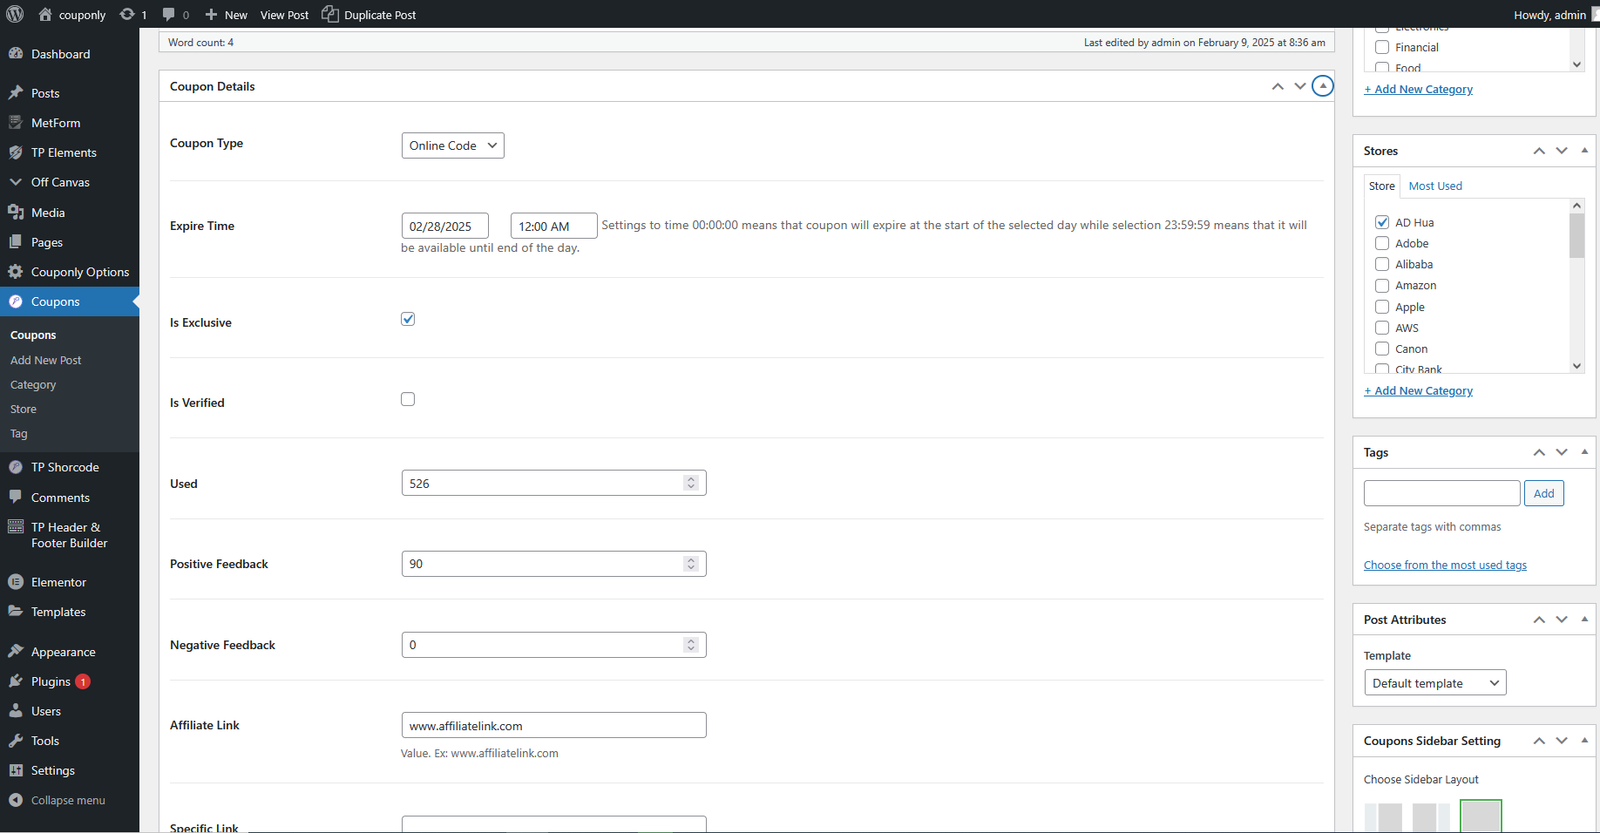Screen dimensions: 1600x833
Task: Open the Couponly Options gear icon
Action: click(x=16, y=272)
